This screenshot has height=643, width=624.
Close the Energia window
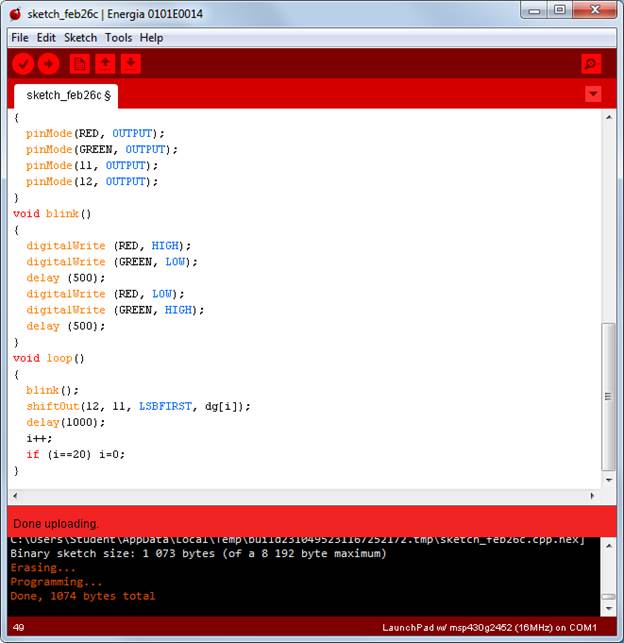594,10
